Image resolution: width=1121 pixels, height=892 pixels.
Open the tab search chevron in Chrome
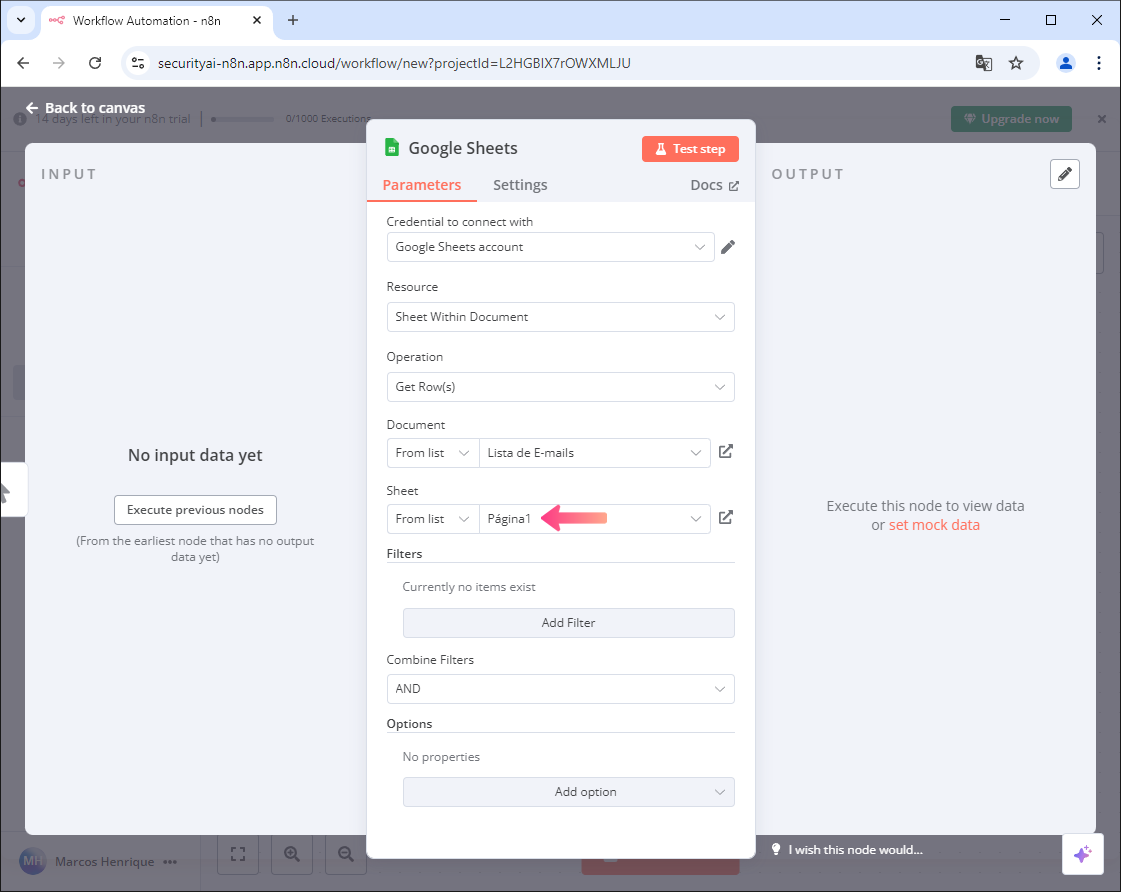pyautogui.click(x=21, y=20)
